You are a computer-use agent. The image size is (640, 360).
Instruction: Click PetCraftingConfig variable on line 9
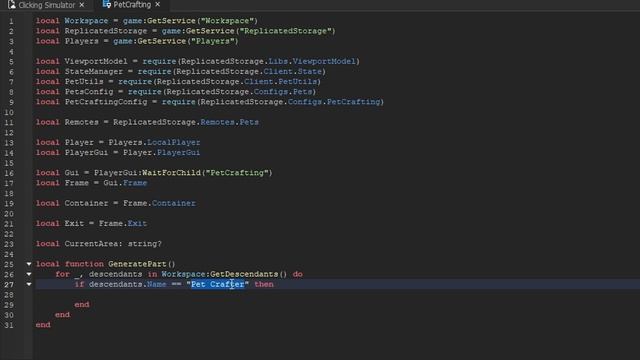[x=106, y=102]
